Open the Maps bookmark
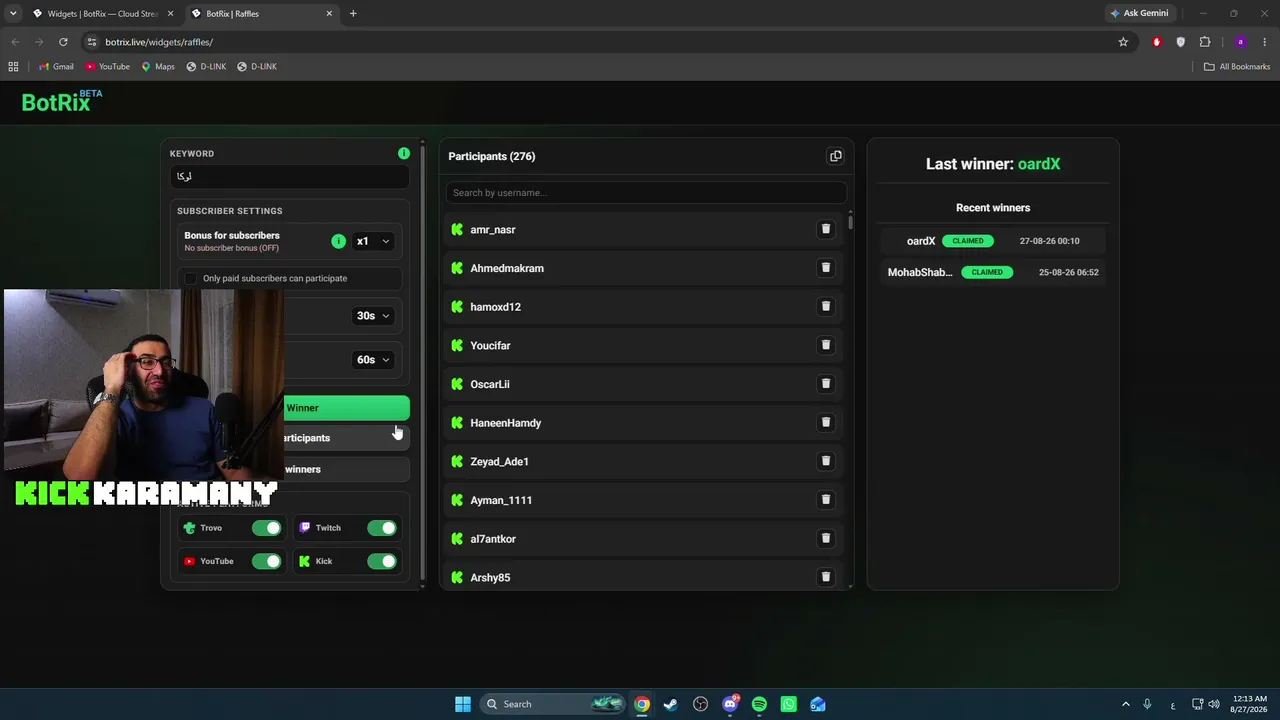The width and height of the screenshot is (1280, 720). 158,67
